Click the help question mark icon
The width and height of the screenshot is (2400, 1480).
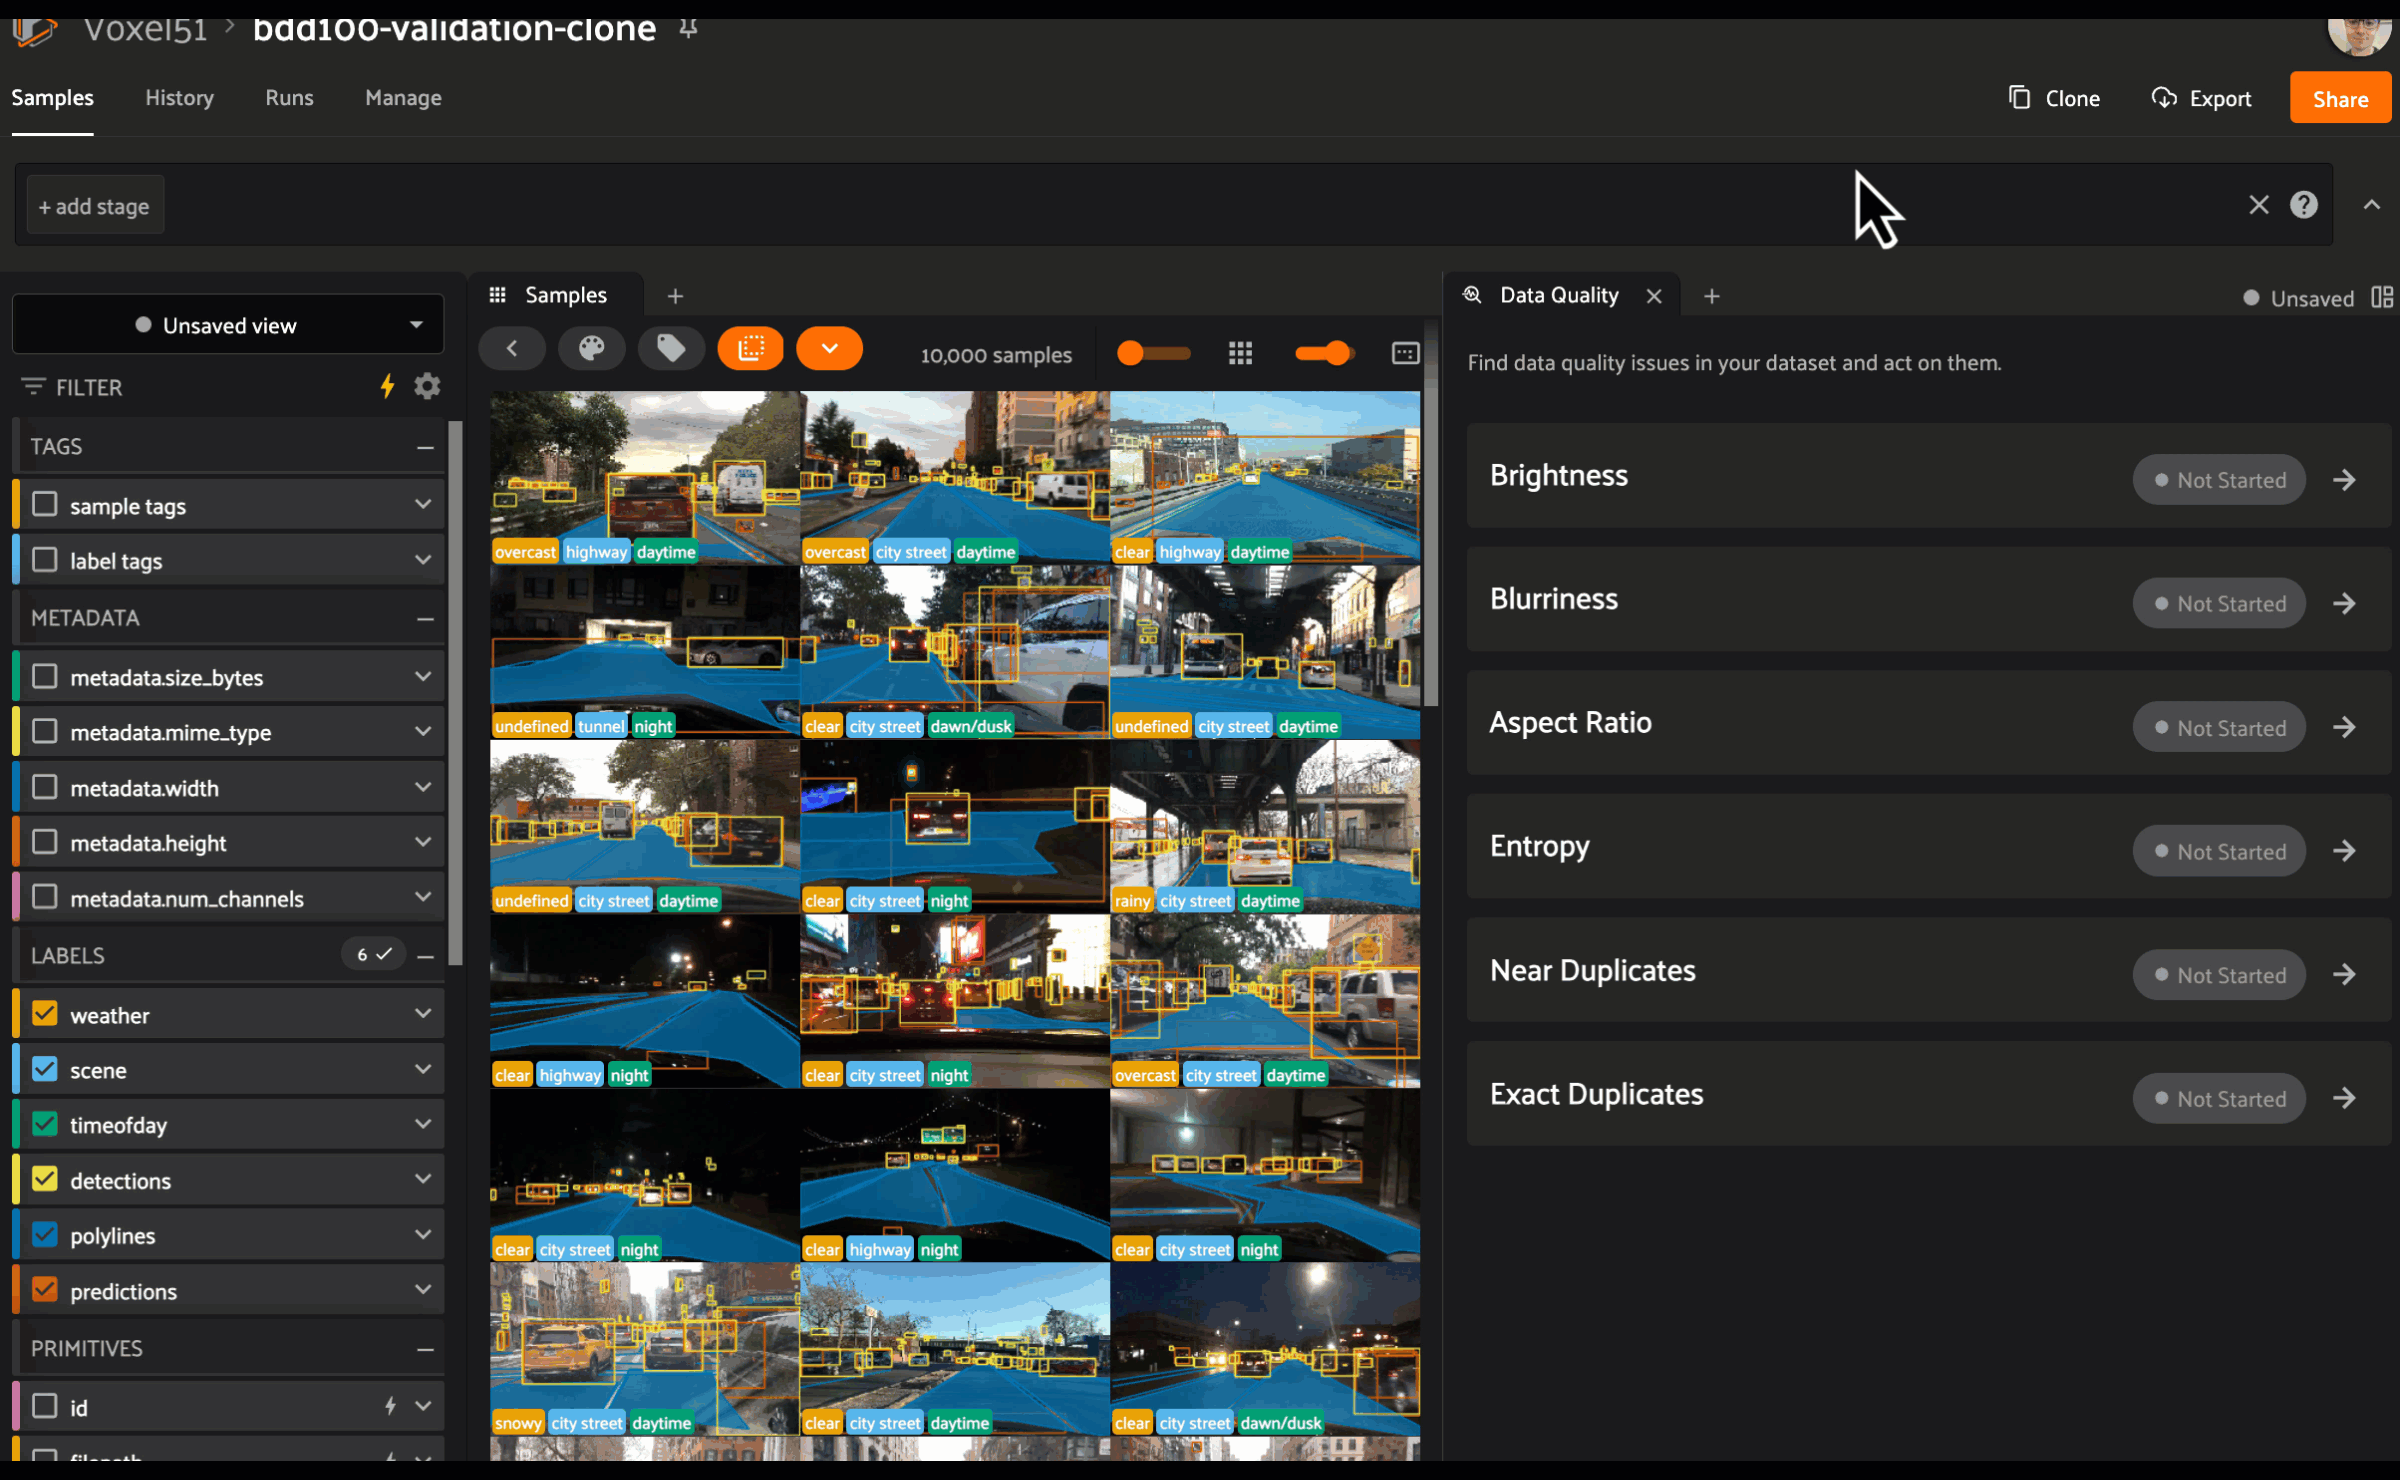tap(2303, 205)
